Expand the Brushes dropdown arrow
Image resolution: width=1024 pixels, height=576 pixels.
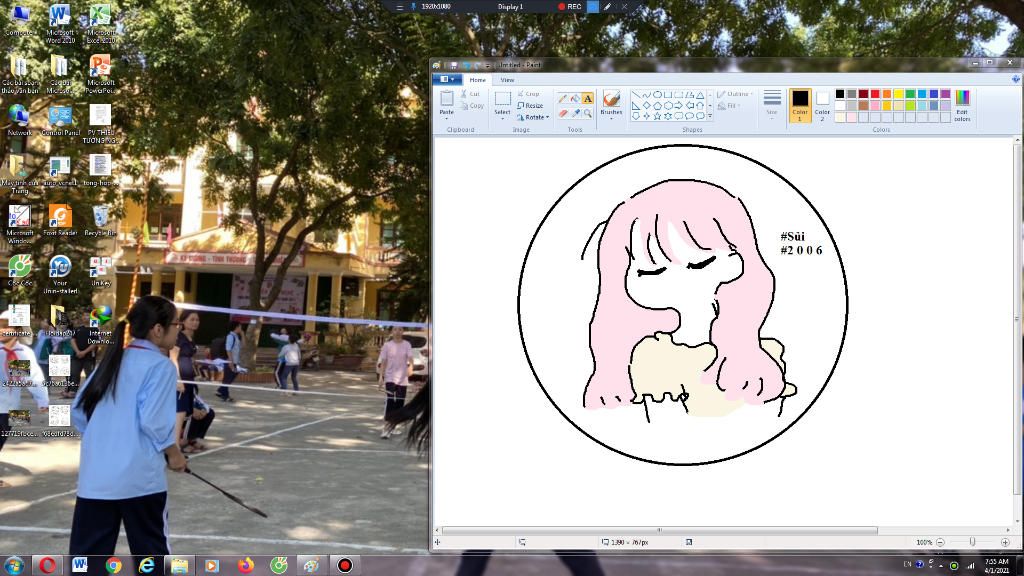(x=611, y=118)
